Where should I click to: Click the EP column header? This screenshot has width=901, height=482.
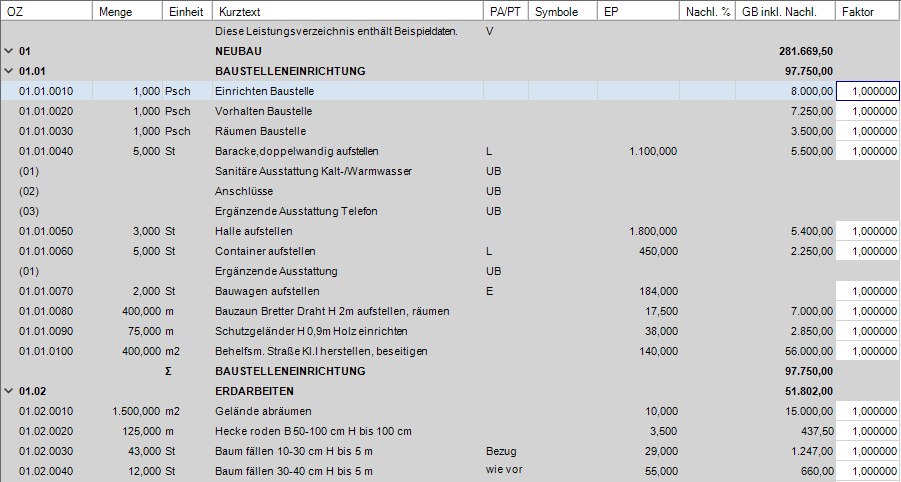tap(638, 11)
